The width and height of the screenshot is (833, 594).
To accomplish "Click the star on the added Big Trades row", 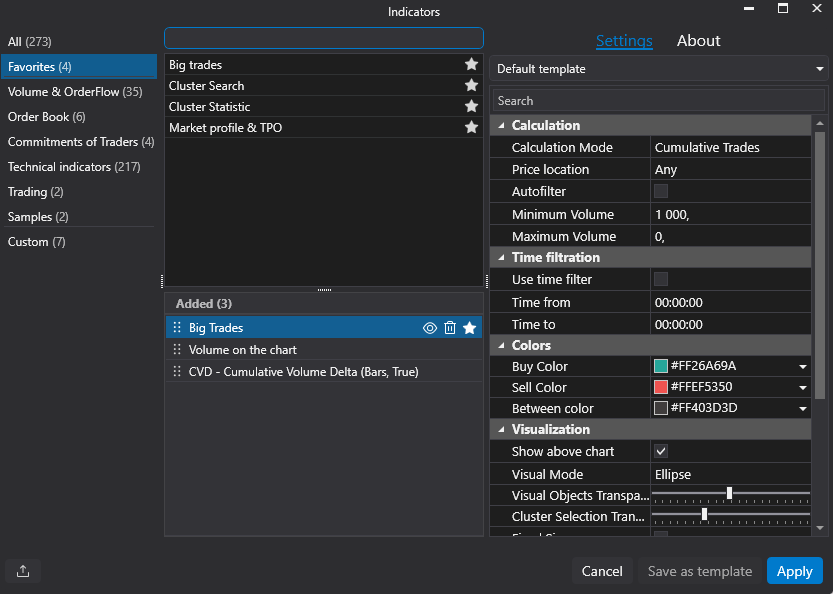I will [470, 328].
